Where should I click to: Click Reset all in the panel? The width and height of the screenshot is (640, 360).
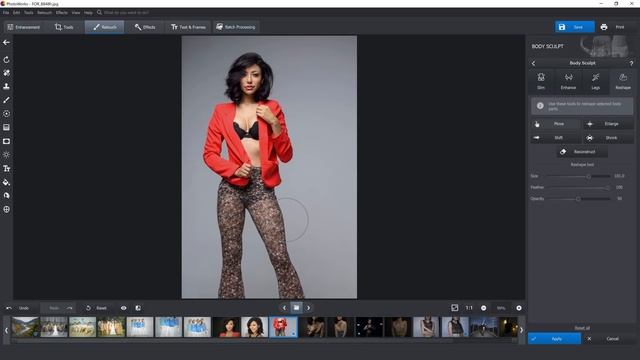click(x=582, y=328)
